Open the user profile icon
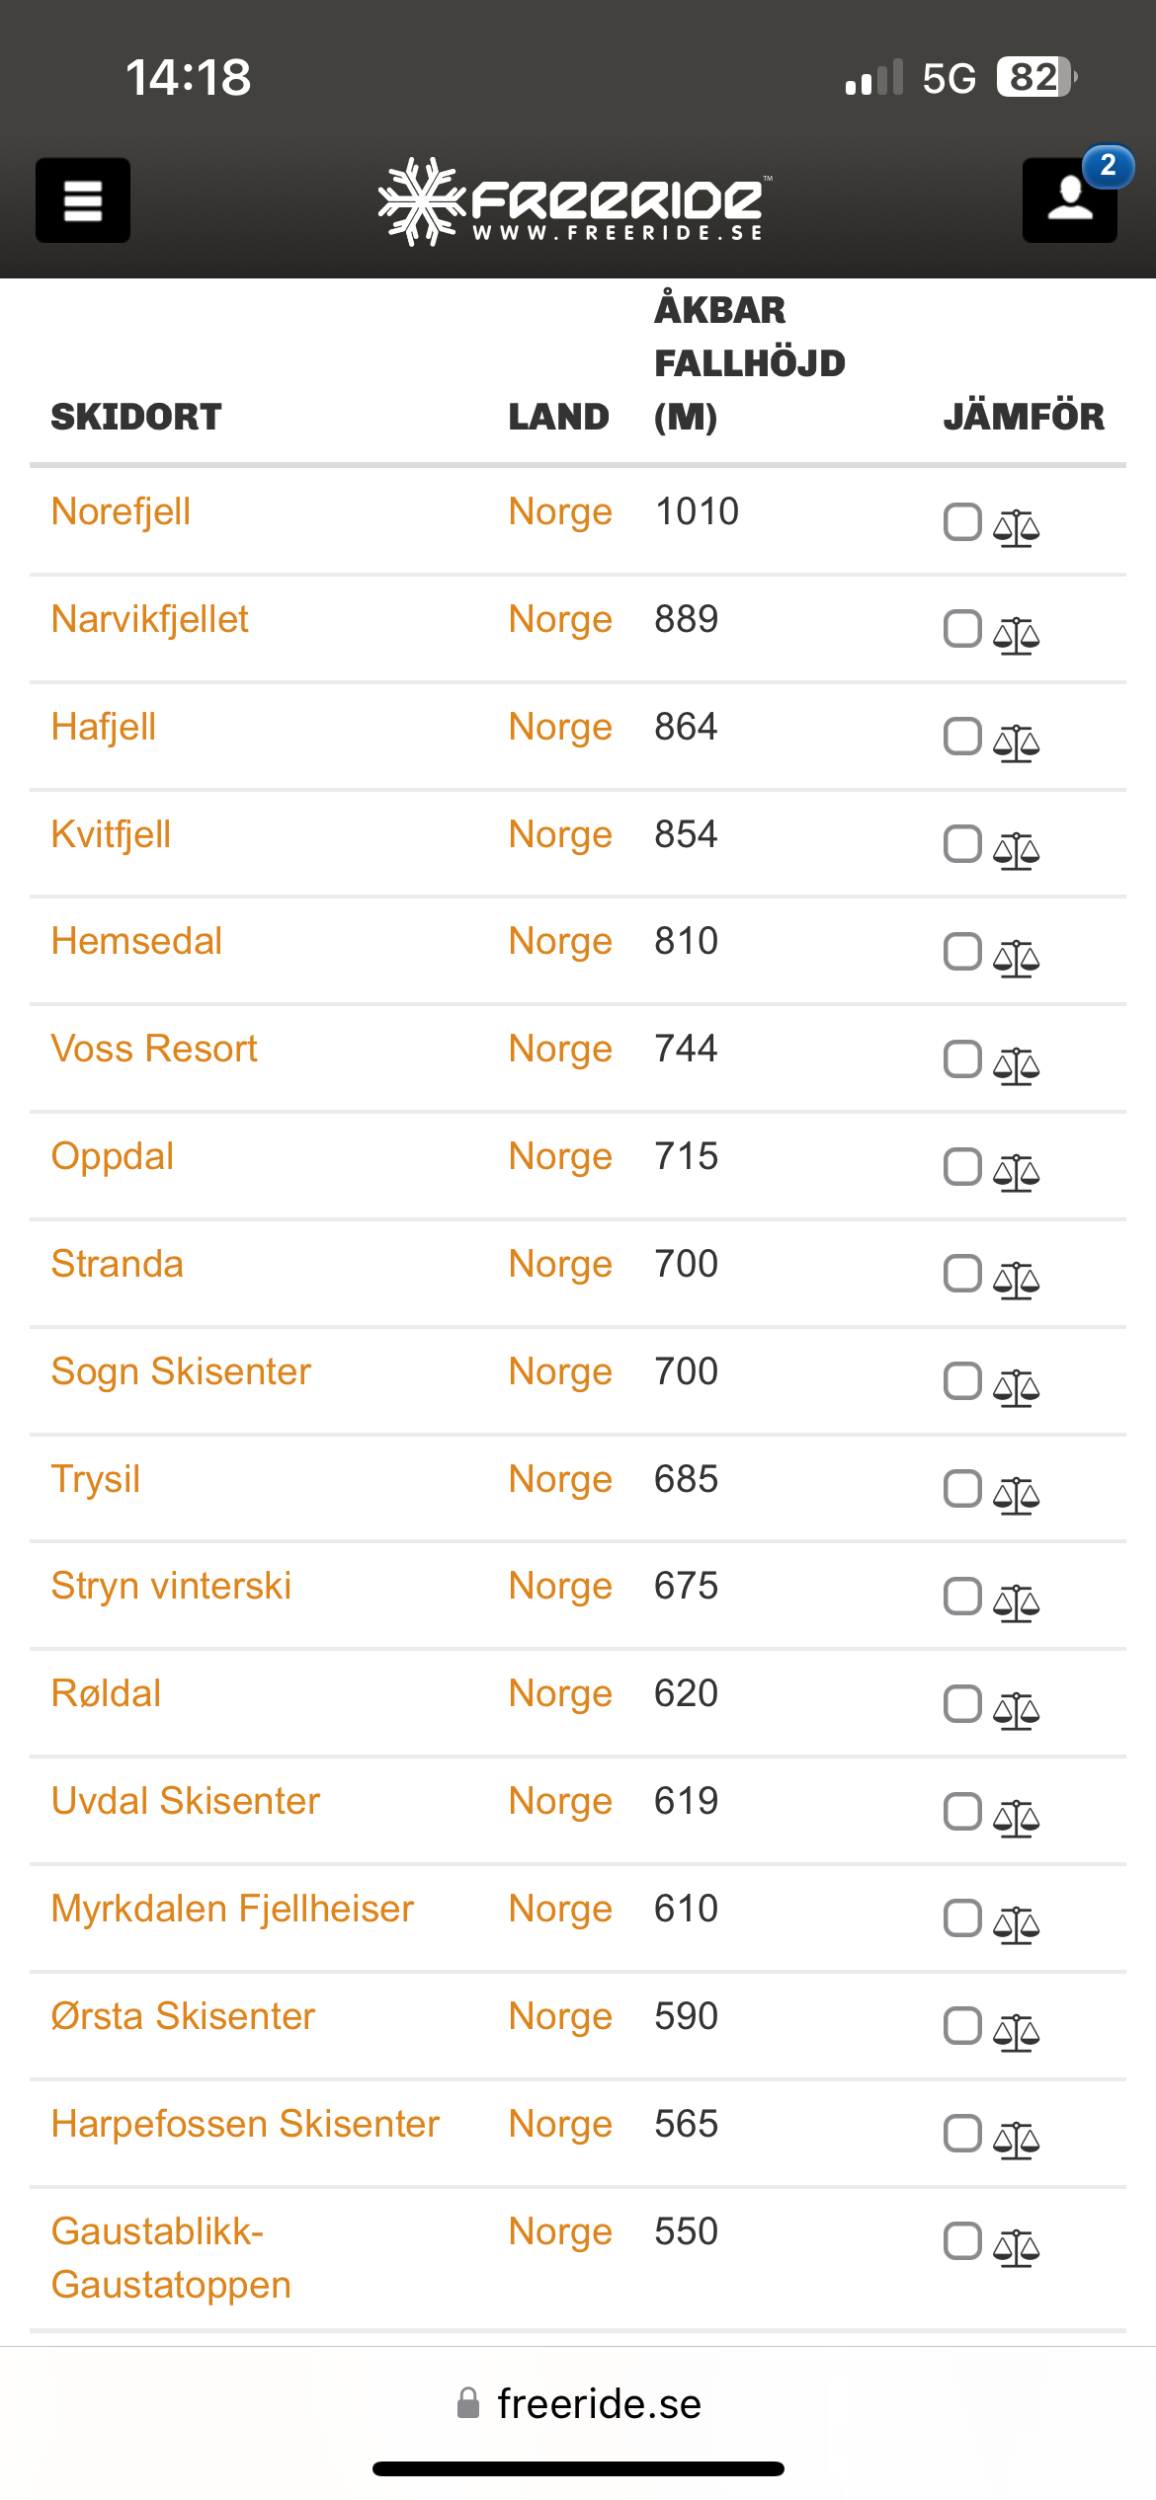The width and height of the screenshot is (1156, 2500). [1069, 200]
